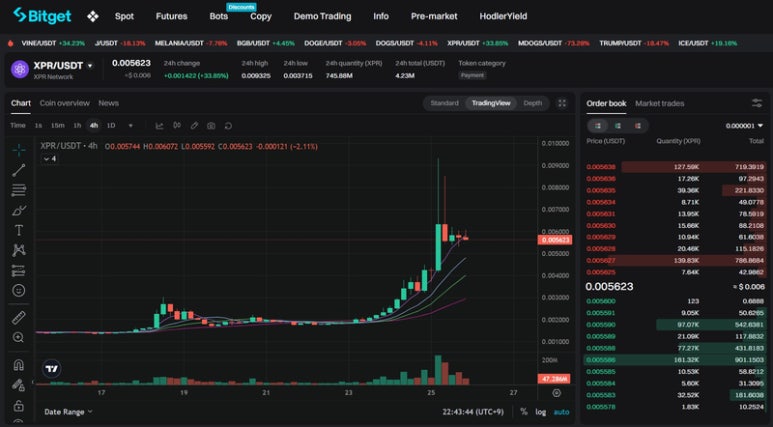This screenshot has height=427, width=773.
Task: Open the forecasting and measurement tools
Action: pyautogui.click(x=19, y=271)
